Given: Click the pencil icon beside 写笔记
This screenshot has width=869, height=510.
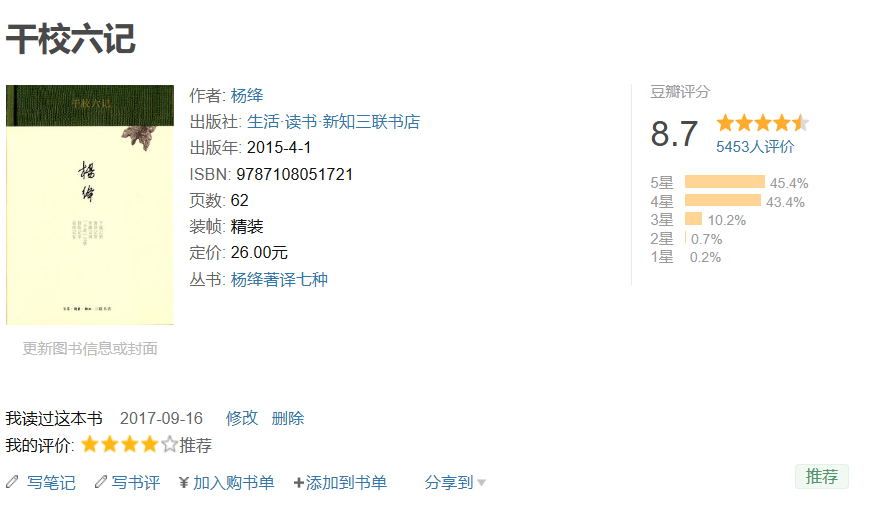Looking at the screenshot, I should (x=12, y=482).
